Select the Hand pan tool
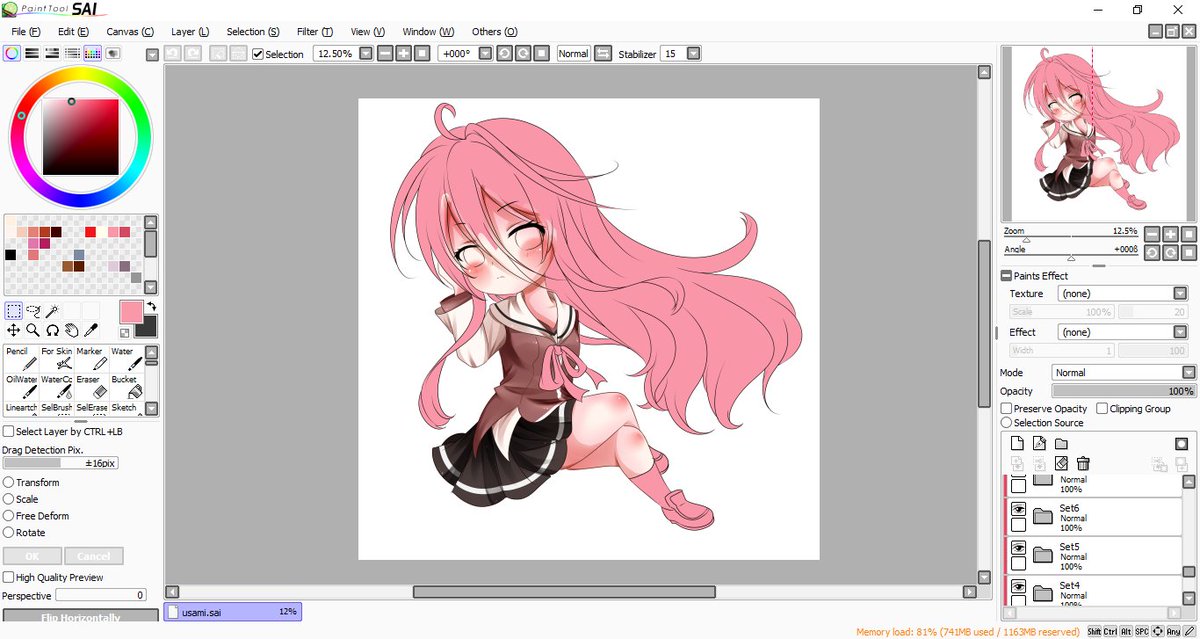This screenshot has height=639, width=1200. pos(71,329)
